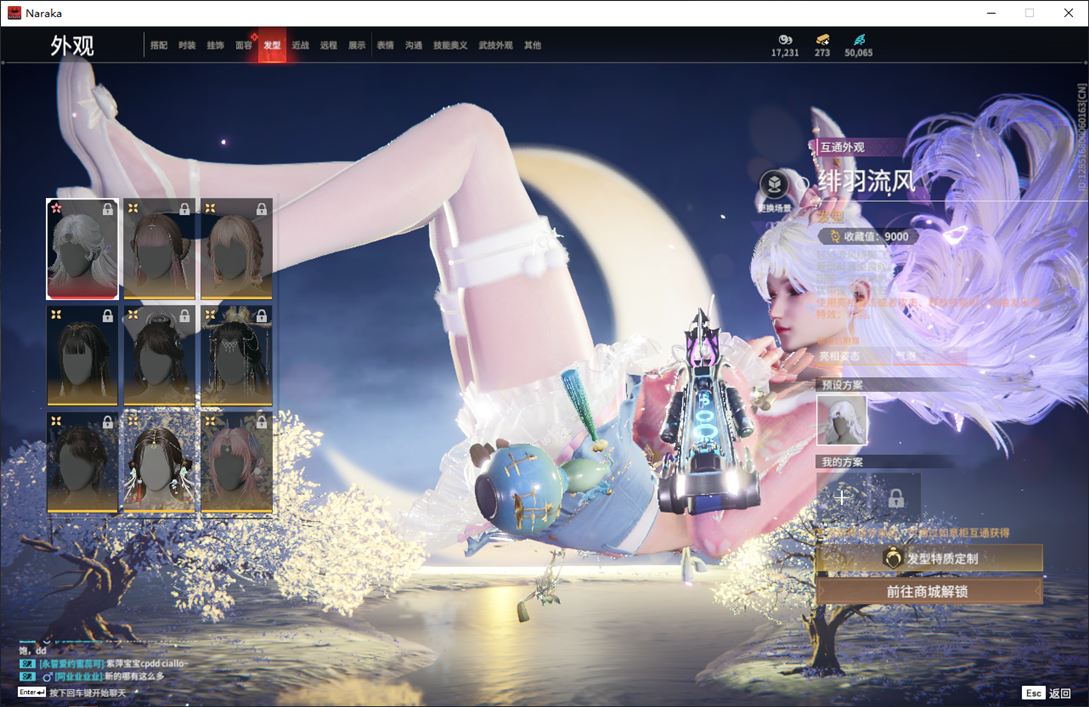Click the currency icon above 17,231
Viewport: 1089px width, 707px height.
coord(785,40)
